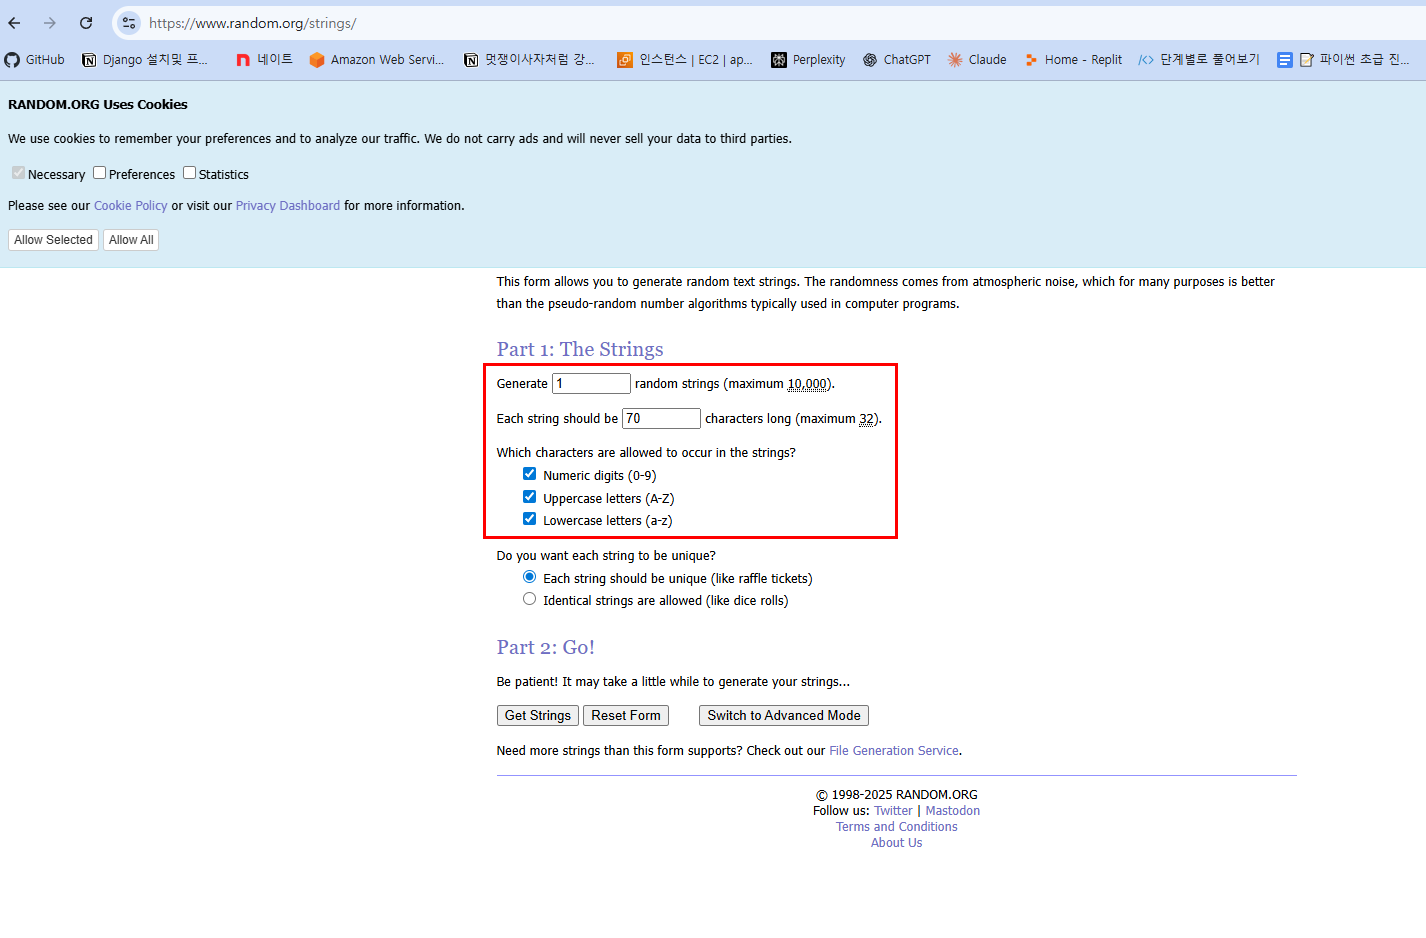Open the Twitter footer link

tap(893, 811)
